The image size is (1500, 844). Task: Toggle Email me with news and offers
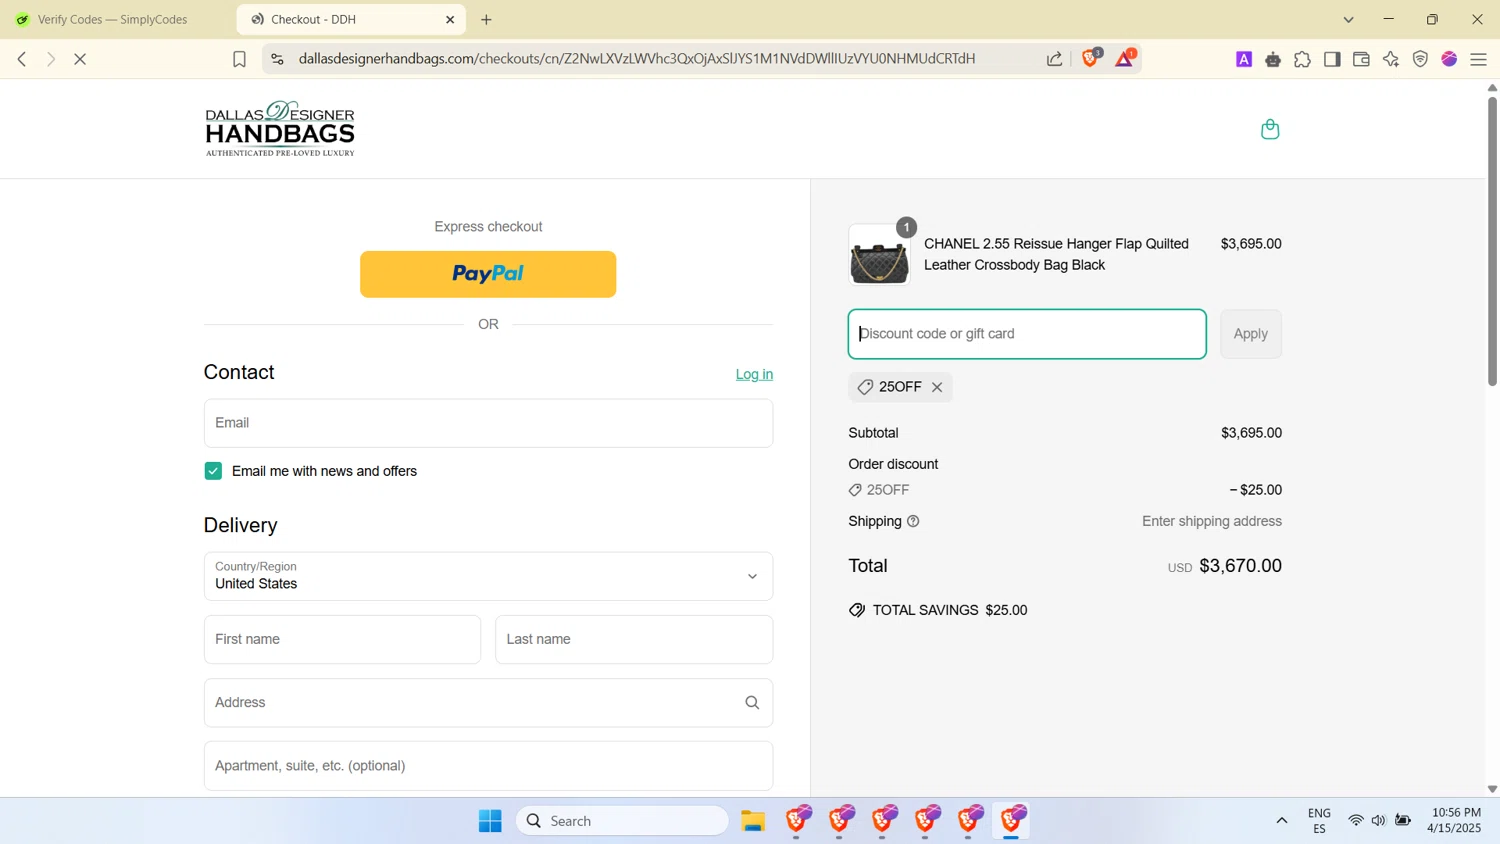click(213, 471)
